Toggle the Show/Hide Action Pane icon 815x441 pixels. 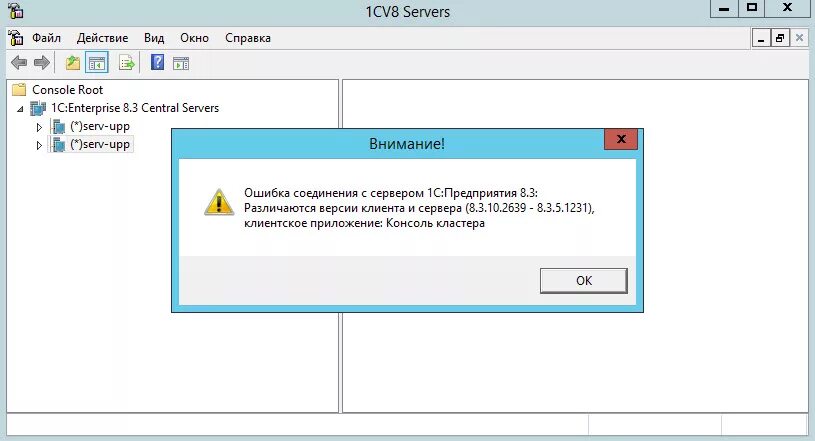(x=181, y=63)
